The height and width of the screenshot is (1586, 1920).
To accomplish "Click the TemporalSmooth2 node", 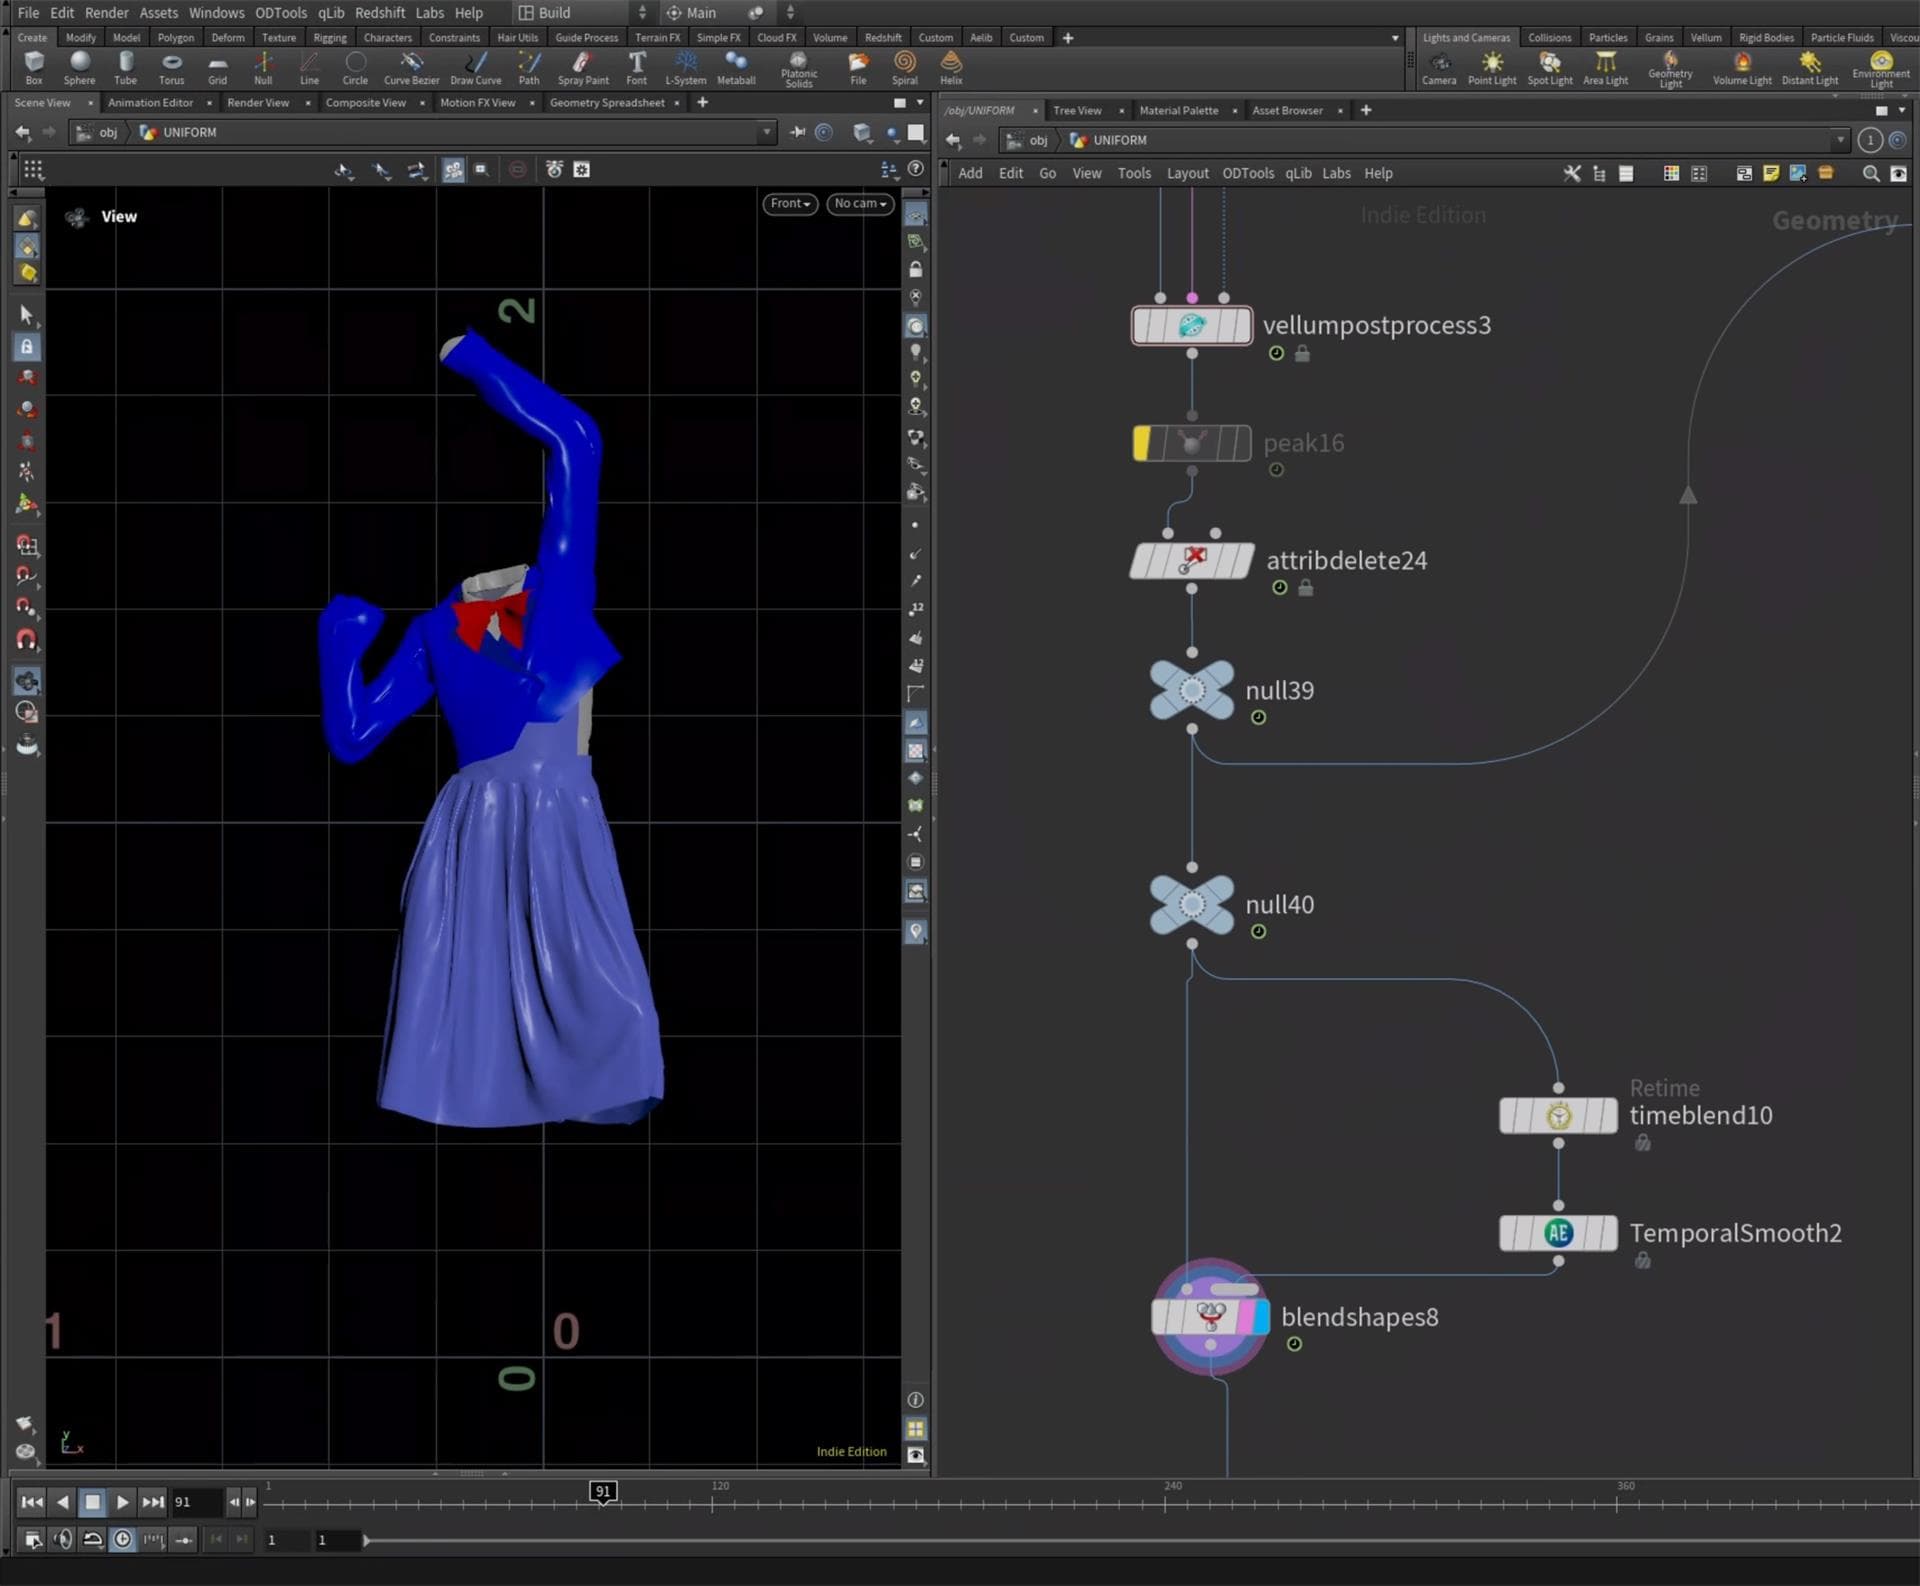I will (1557, 1233).
